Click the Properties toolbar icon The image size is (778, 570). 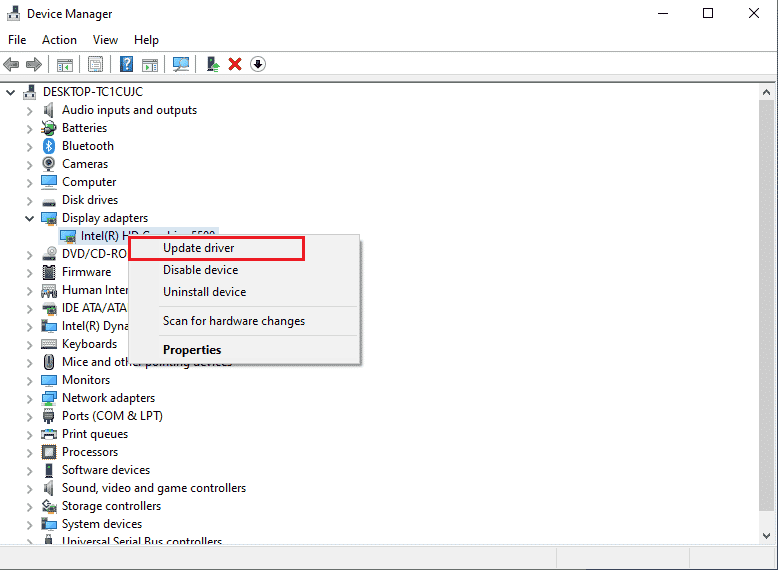tap(95, 64)
